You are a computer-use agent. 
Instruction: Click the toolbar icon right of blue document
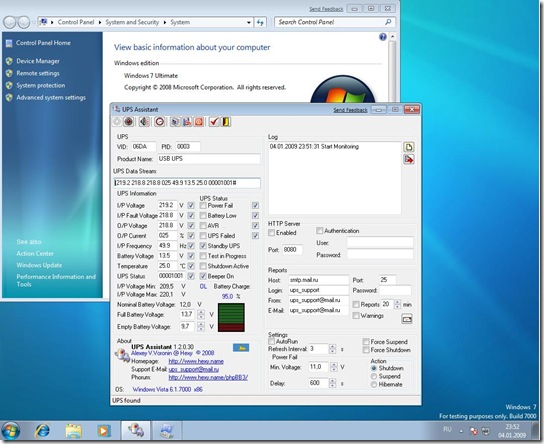(x=187, y=122)
